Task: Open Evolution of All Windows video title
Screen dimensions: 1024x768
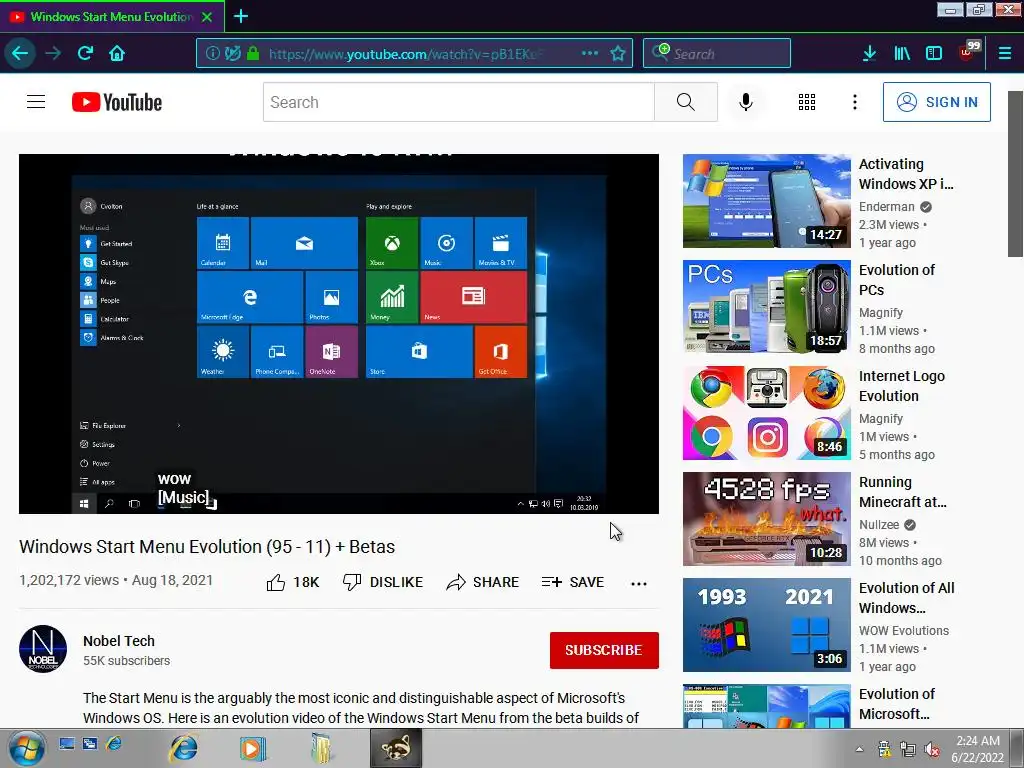Action: point(906,598)
